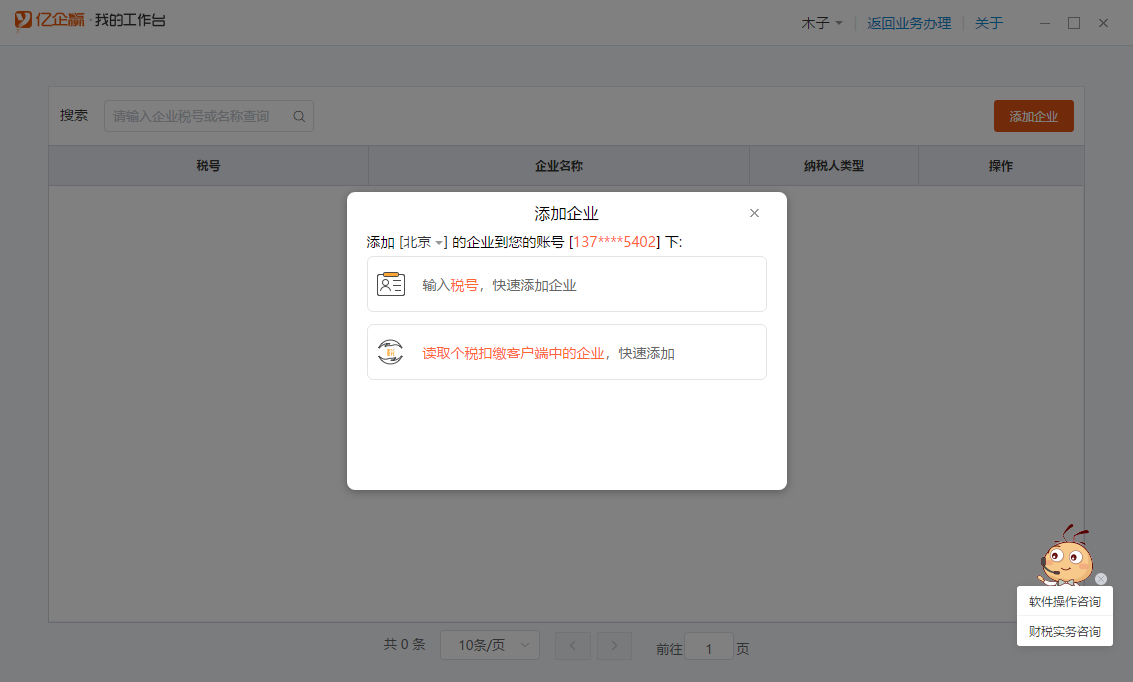Open the 木子 user dropdown
This screenshot has width=1133, height=682.
pyautogui.click(x=822, y=23)
